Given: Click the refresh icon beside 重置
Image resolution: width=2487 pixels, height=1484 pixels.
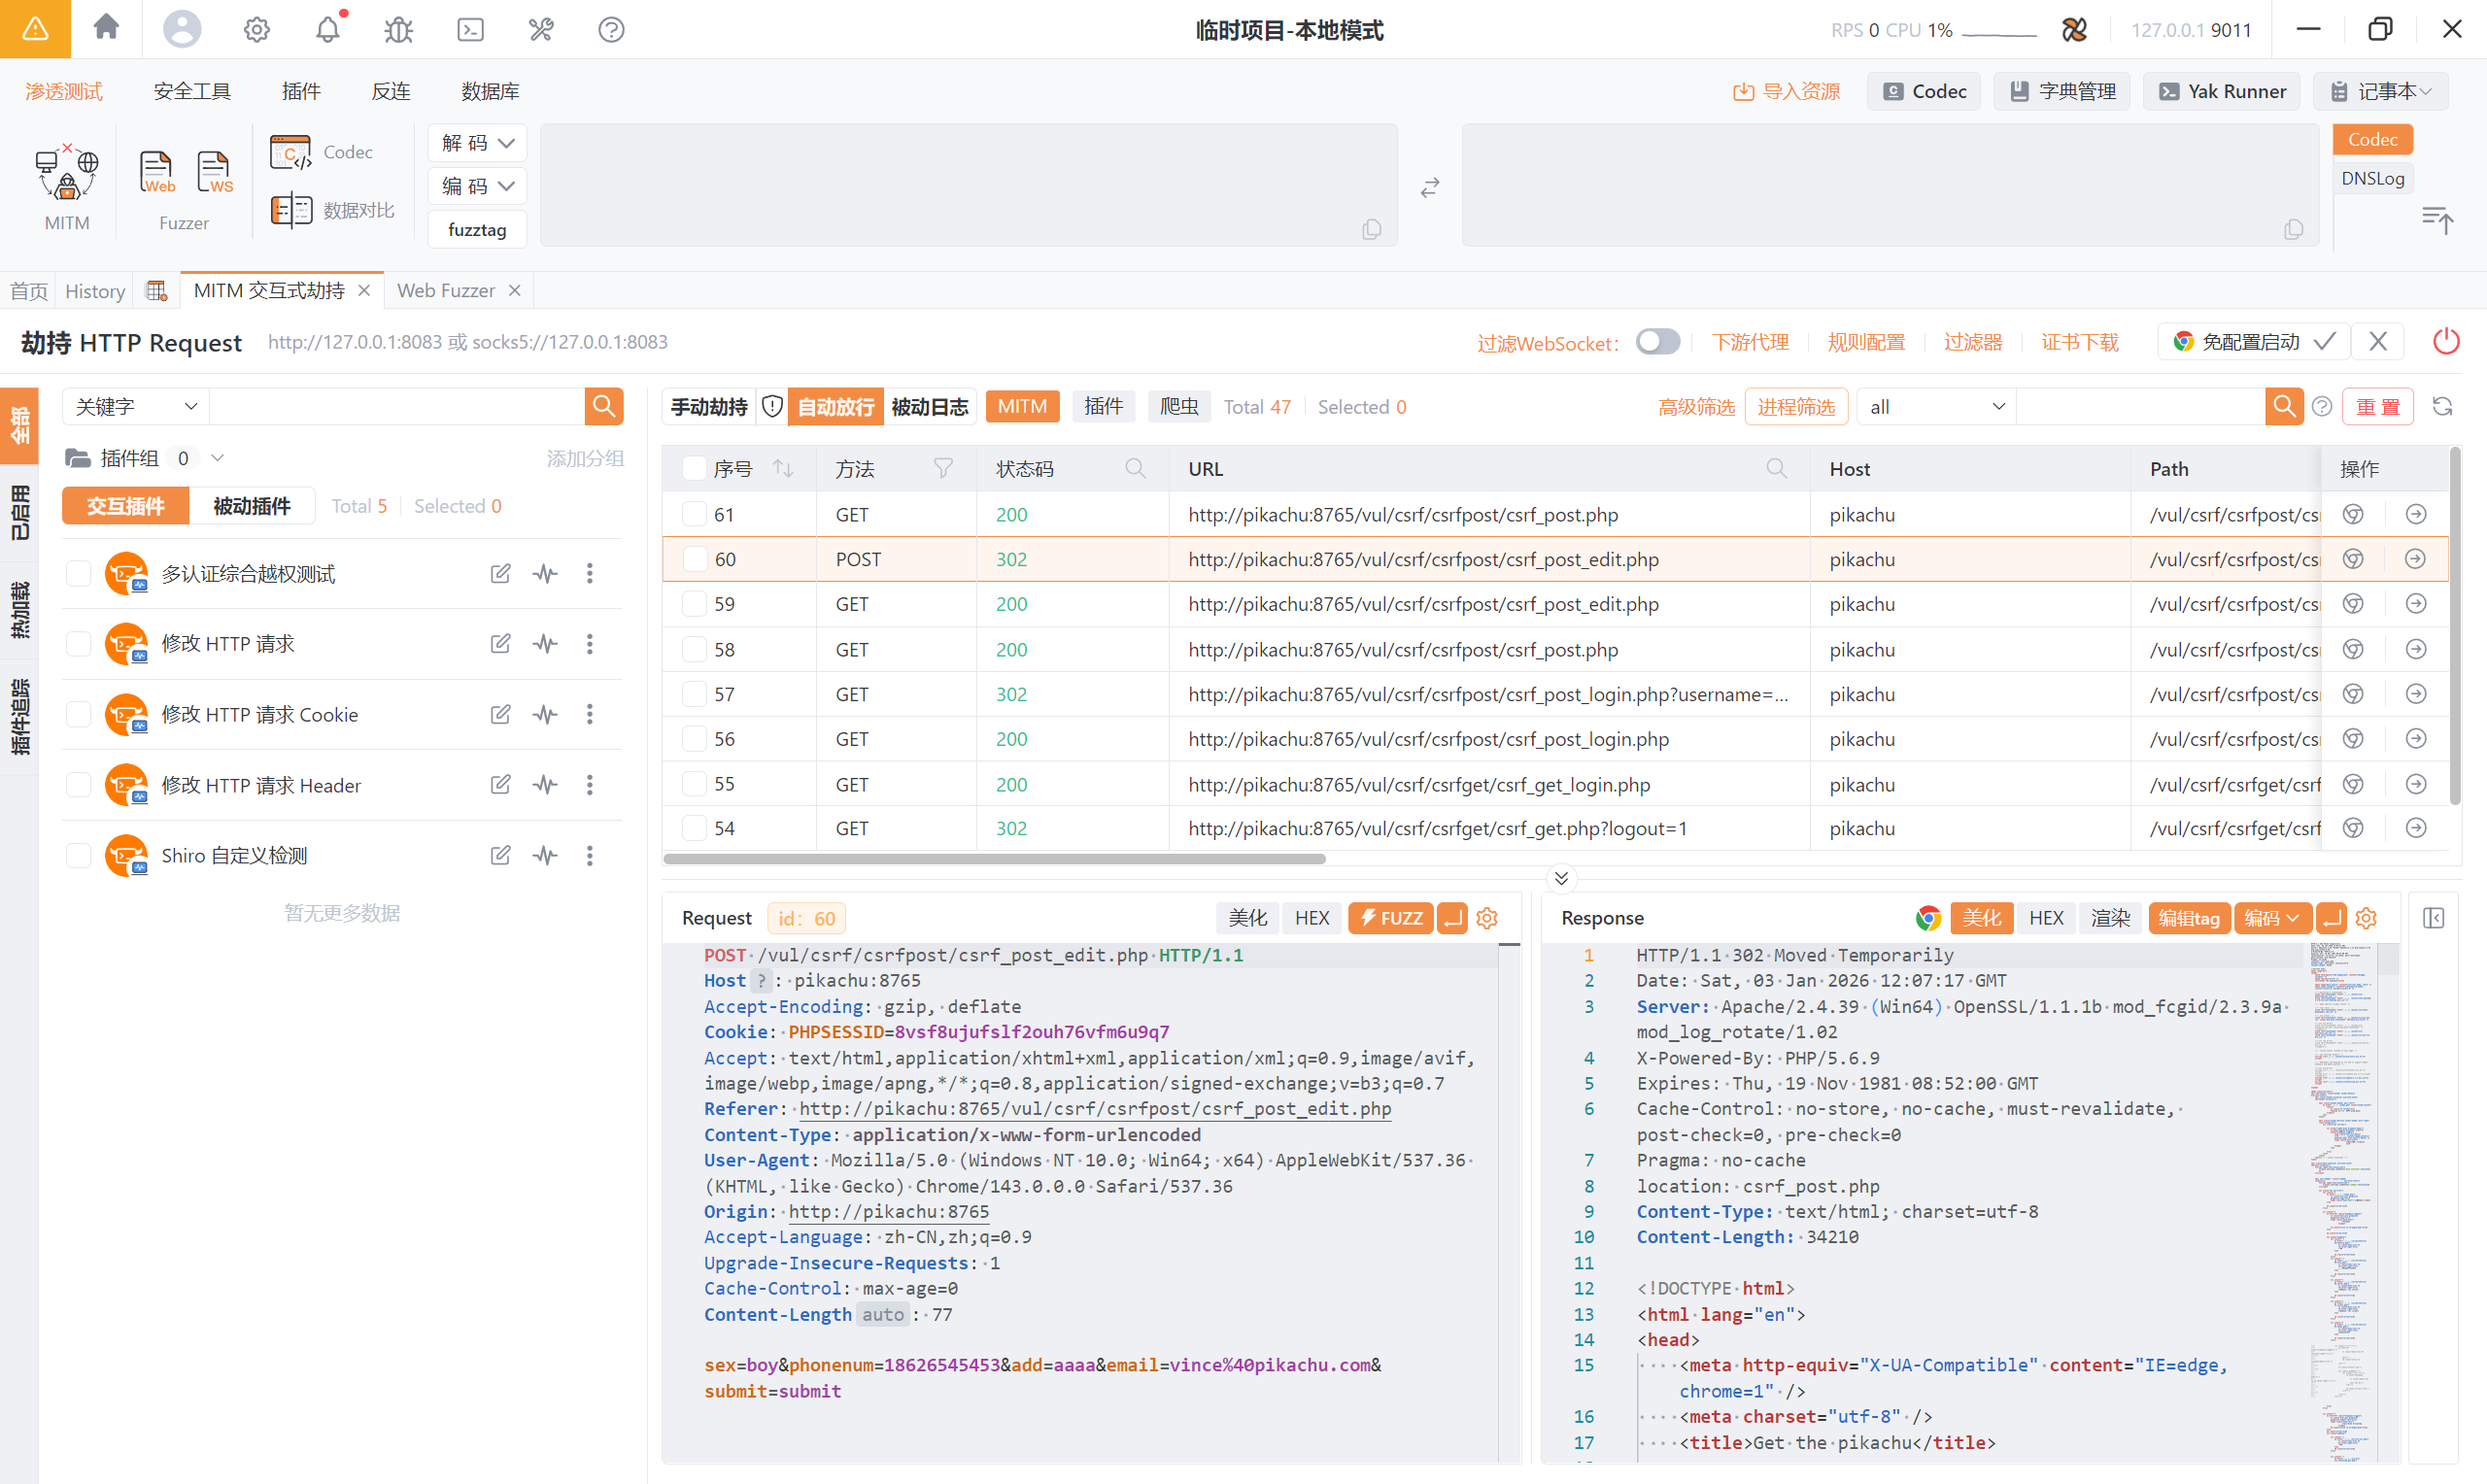Looking at the screenshot, I should pos(2443,406).
